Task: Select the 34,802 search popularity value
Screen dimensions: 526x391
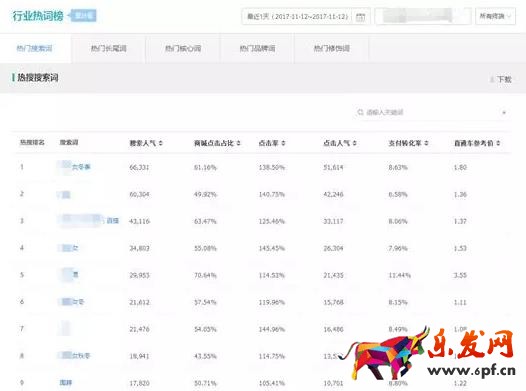Action: click(139, 248)
